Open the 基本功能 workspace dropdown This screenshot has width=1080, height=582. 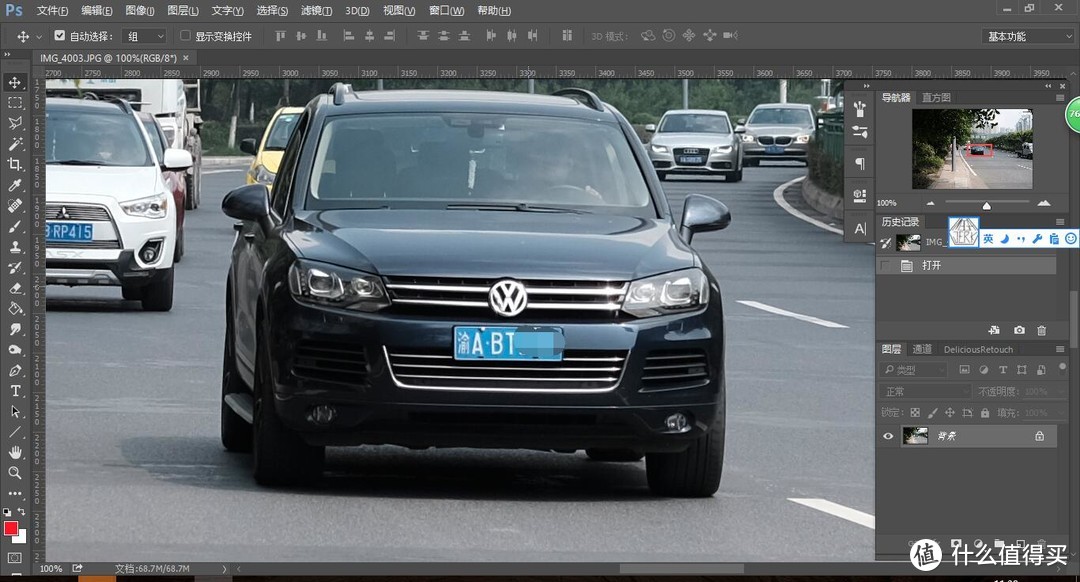(1027, 37)
